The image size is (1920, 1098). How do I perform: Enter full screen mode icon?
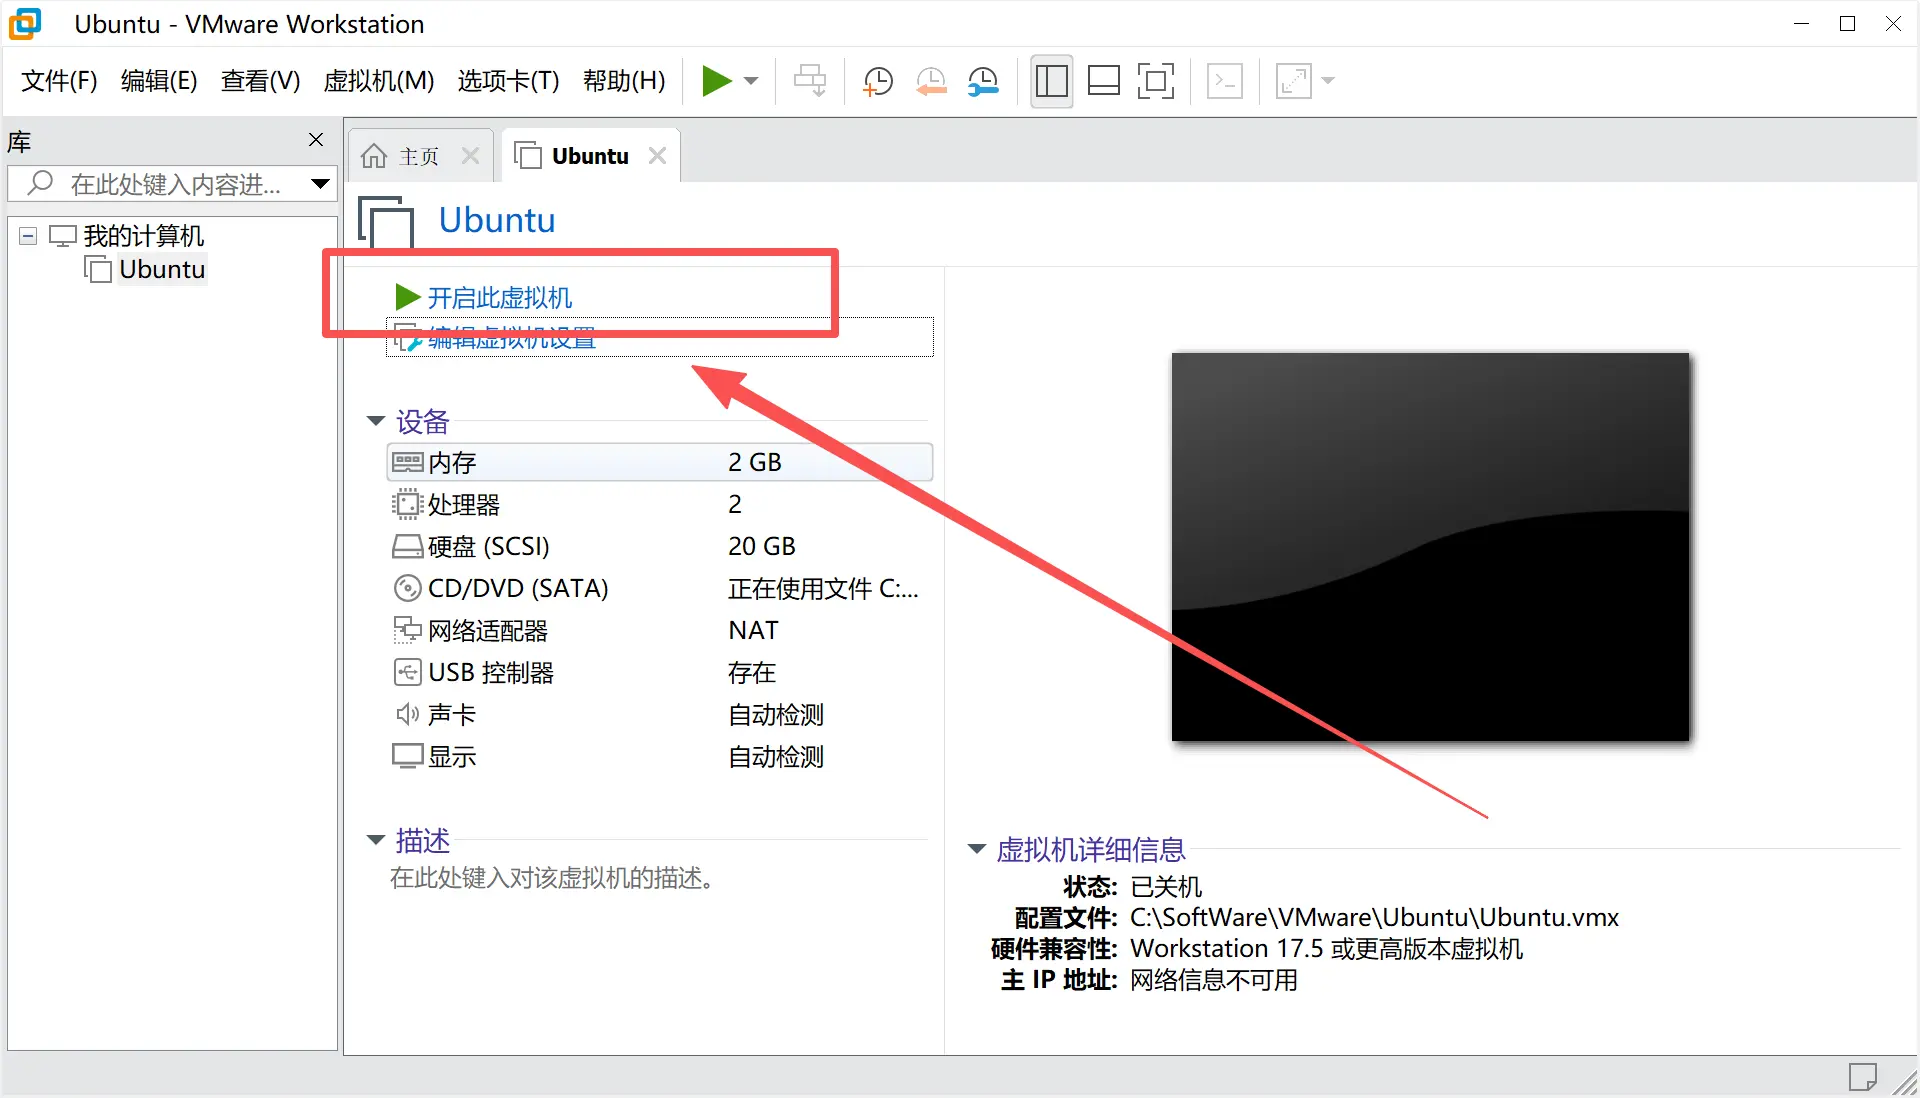[x=1156, y=81]
